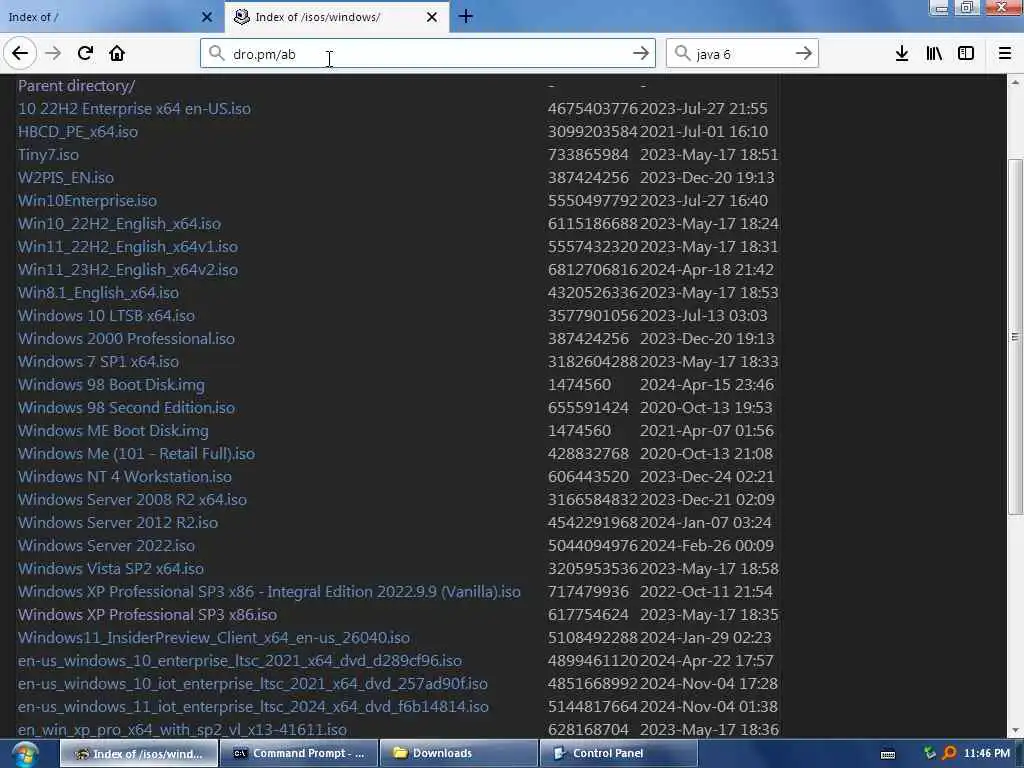The width and height of the screenshot is (1024, 768).
Task: Click 'Windows 98 Boot Disk.img'
Action: (111, 385)
